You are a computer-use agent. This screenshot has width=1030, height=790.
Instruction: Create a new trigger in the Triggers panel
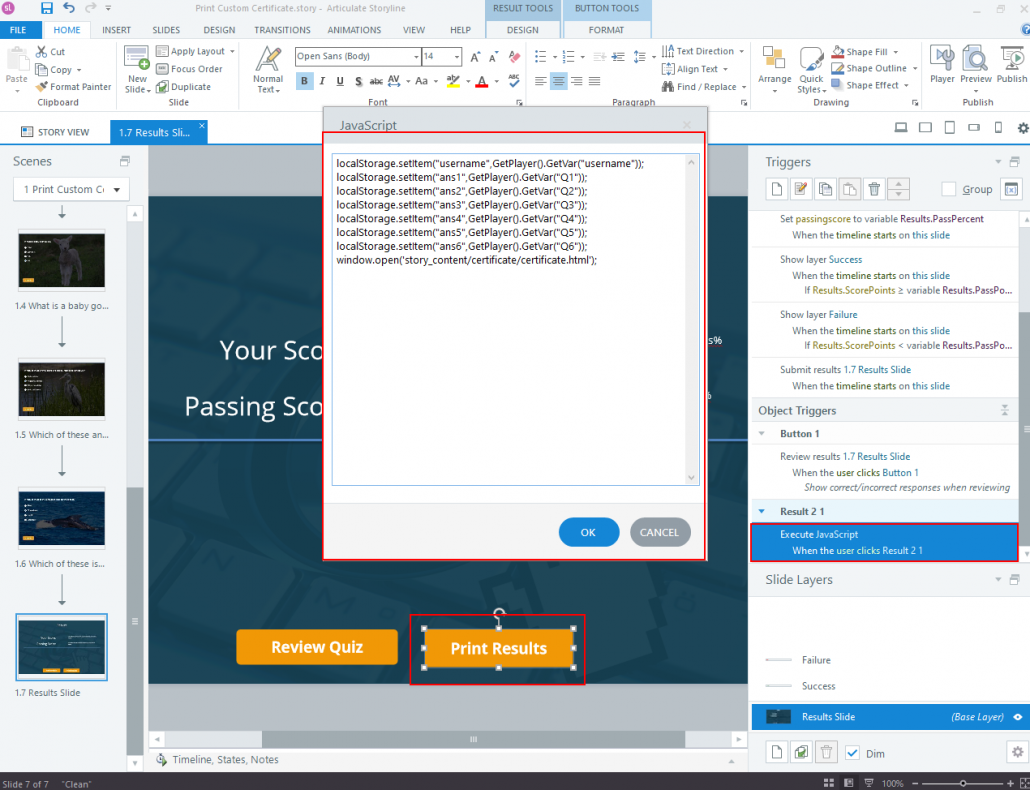[776, 188]
